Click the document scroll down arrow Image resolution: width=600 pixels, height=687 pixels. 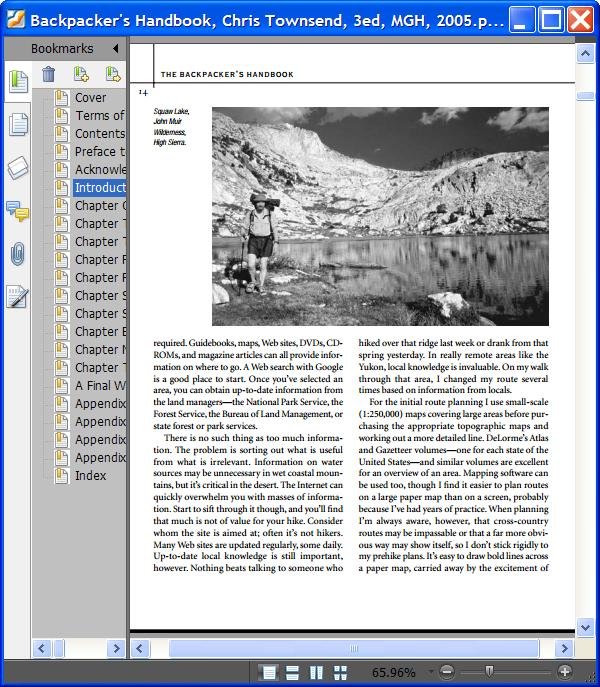point(585,627)
